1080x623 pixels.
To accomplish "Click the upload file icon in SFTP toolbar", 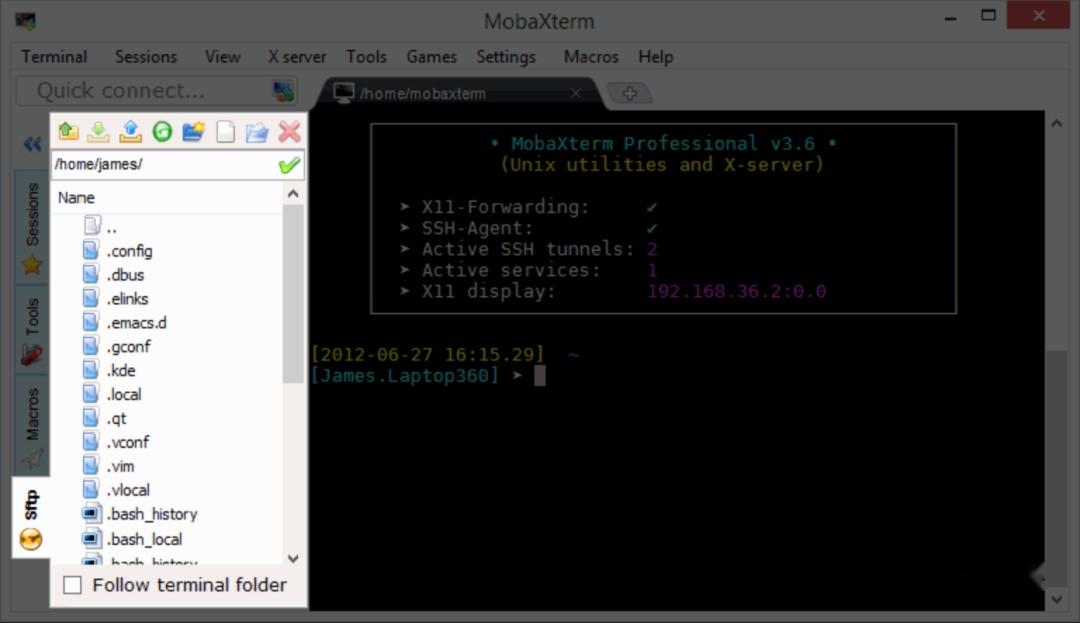I will point(129,131).
